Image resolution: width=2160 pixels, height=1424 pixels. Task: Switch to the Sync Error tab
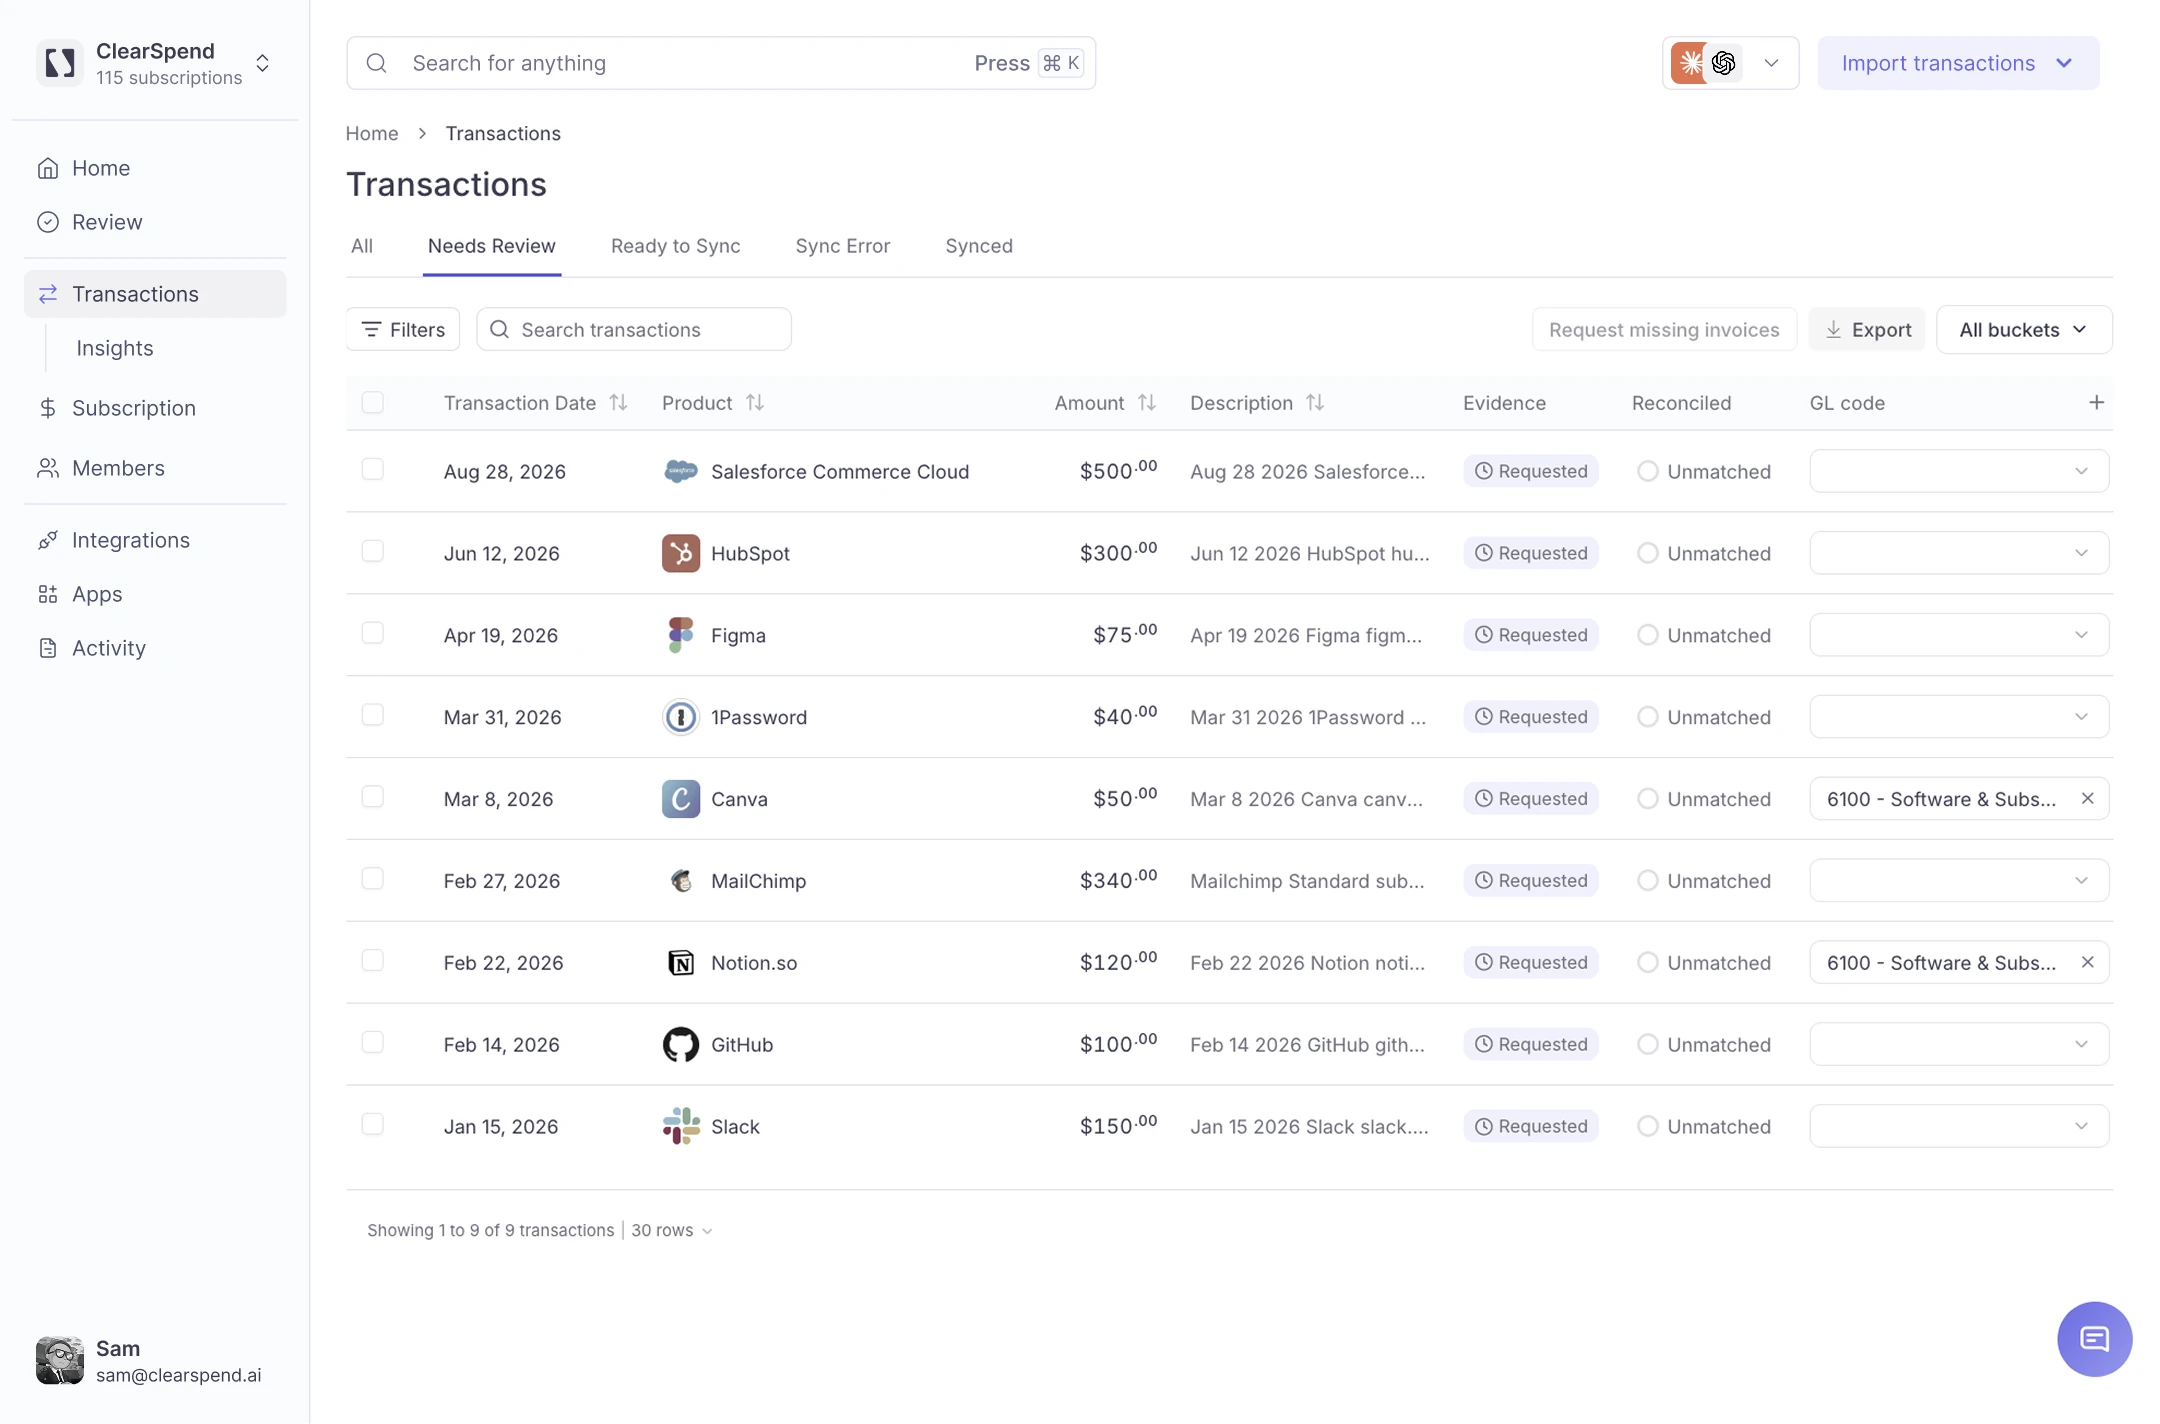pos(843,246)
